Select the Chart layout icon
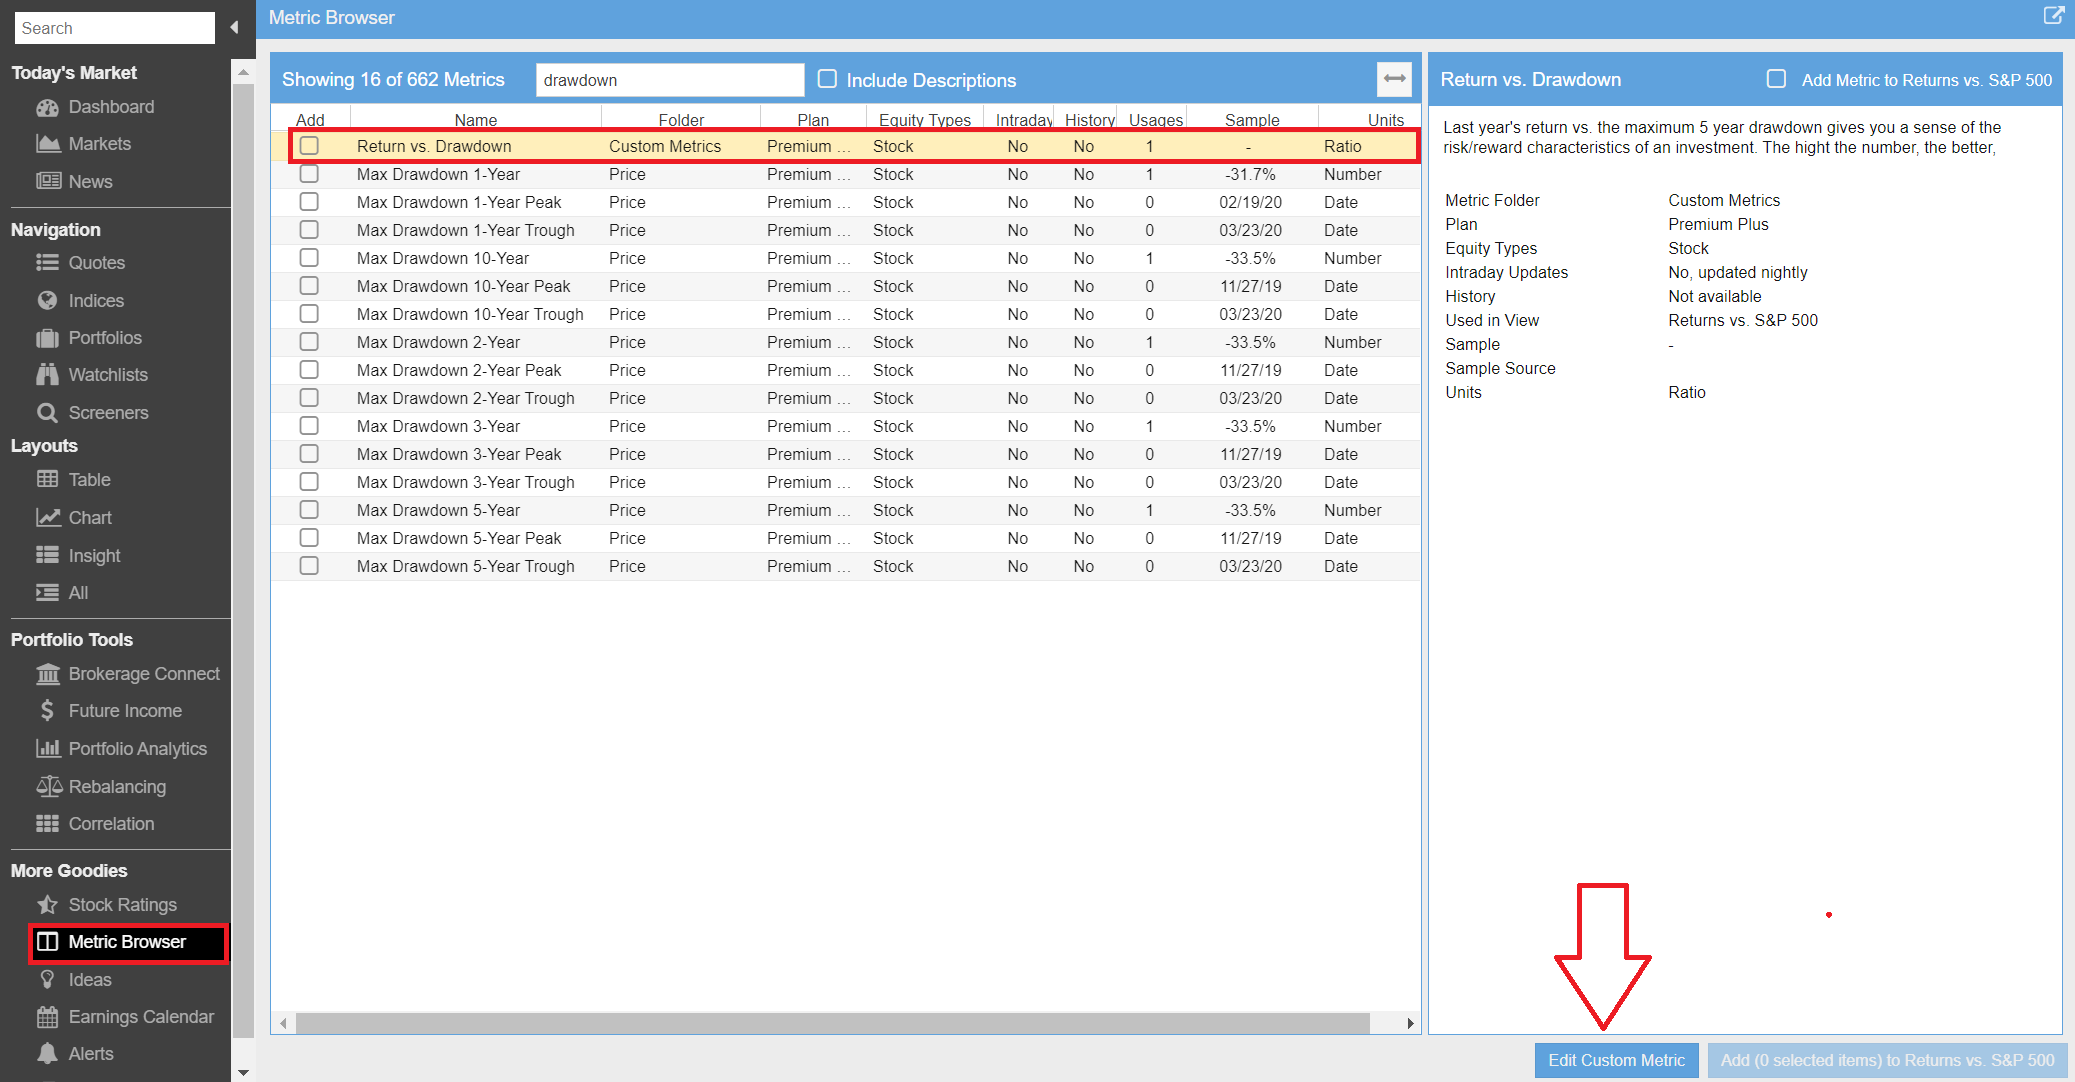This screenshot has width=2075, height=1082. (x=47, y=518)
